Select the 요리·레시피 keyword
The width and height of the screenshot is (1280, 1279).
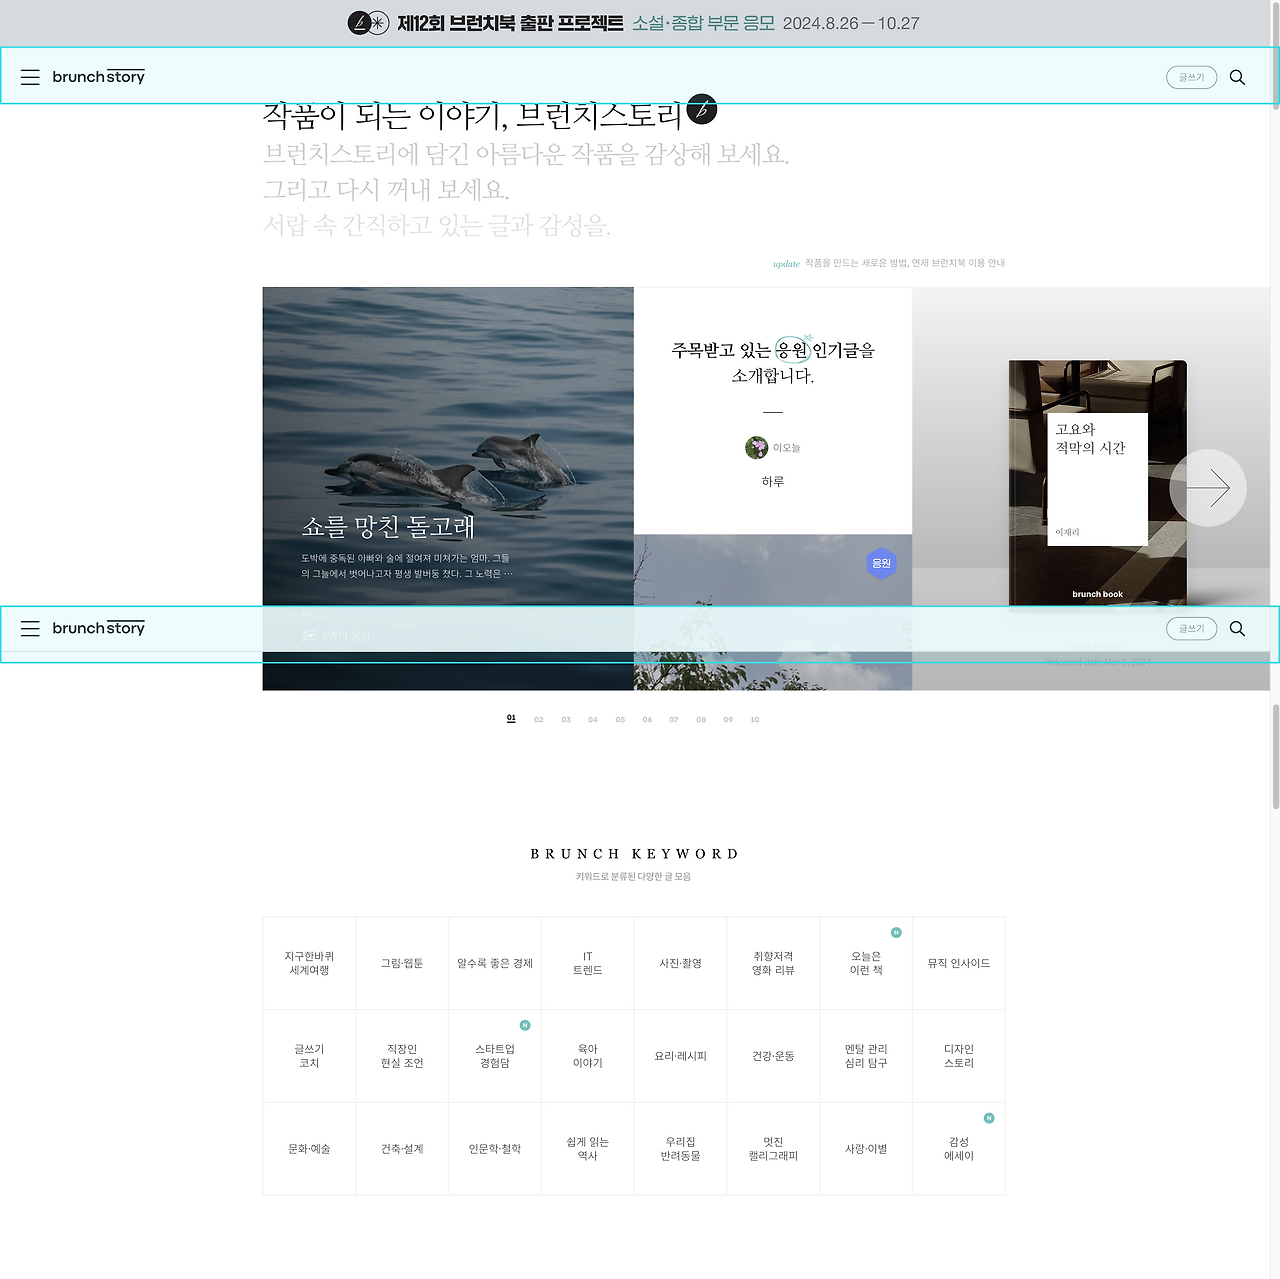[681, 1056]
